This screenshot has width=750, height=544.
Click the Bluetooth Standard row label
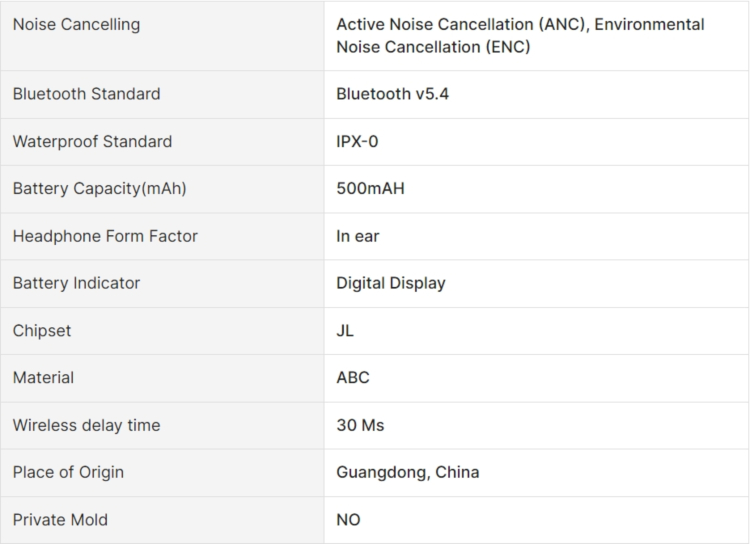[86, 94]
